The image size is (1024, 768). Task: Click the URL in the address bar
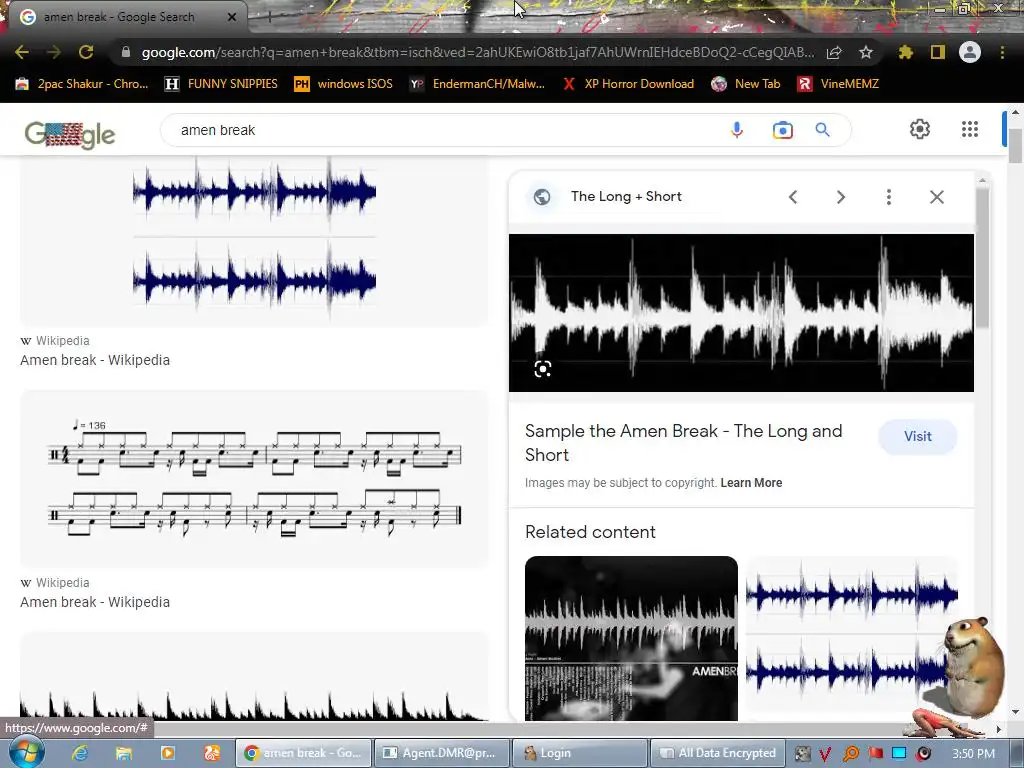(477, 52)
